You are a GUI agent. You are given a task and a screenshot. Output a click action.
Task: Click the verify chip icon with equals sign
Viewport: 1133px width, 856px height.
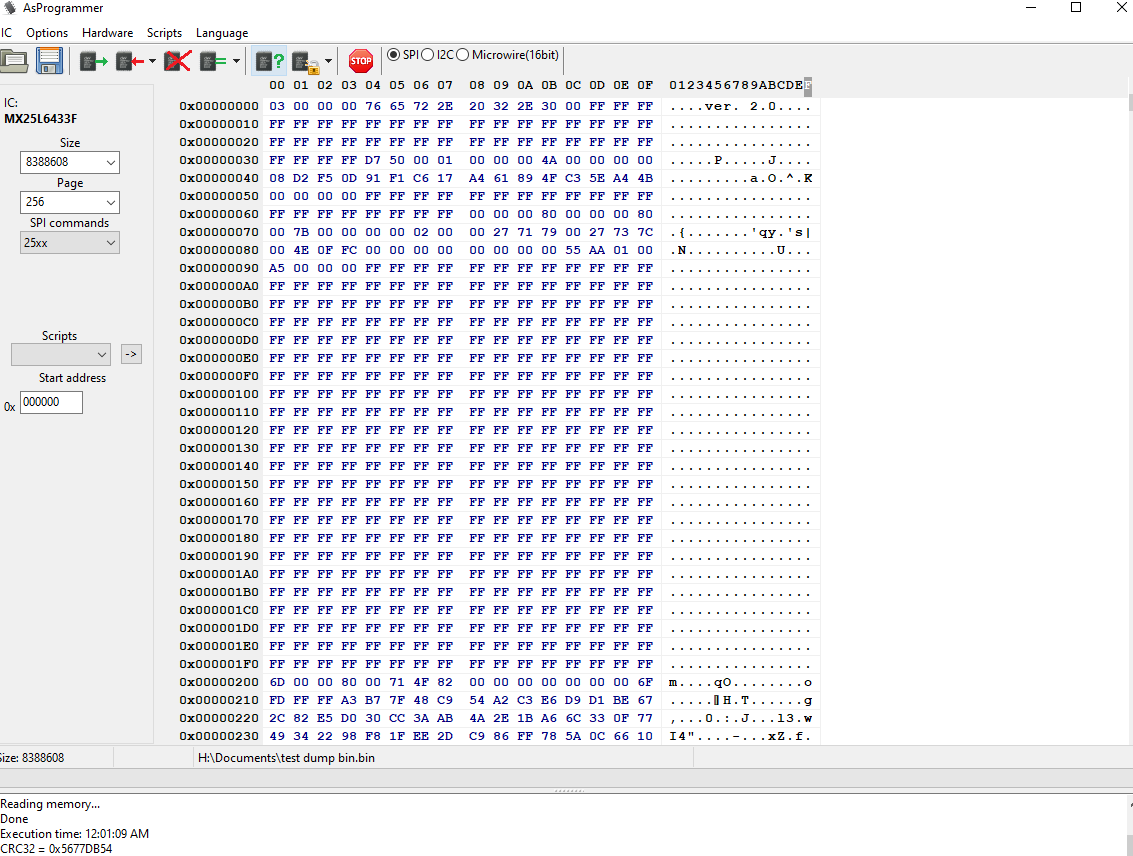[x=213, y=62]
